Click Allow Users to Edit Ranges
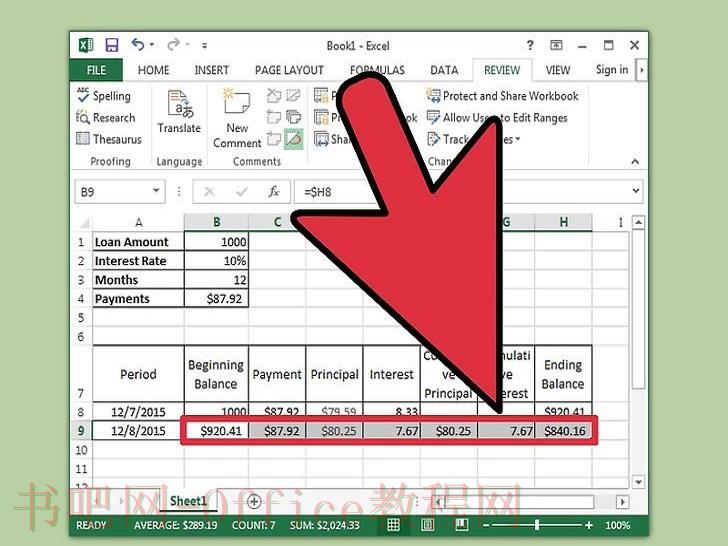Image resolution: width=728 pixels, height=546 pixels. (x=497, y=117)
